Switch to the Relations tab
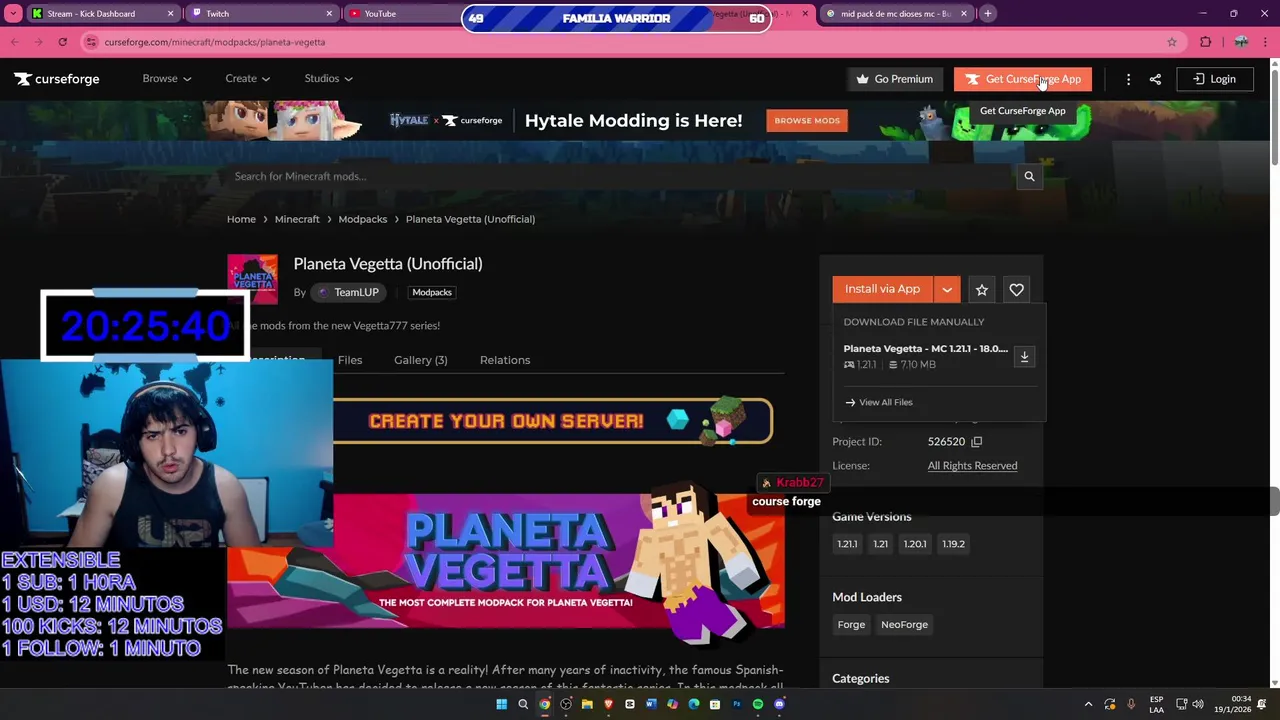 (x=505, y=360)
